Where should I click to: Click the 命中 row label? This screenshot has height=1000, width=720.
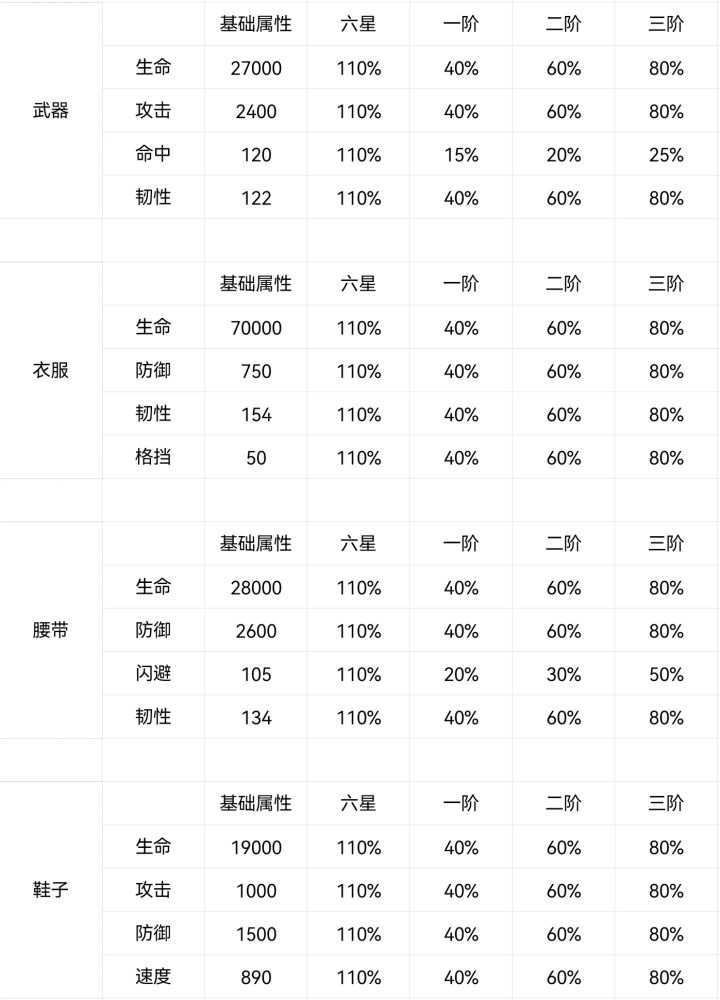click(154, 154)
